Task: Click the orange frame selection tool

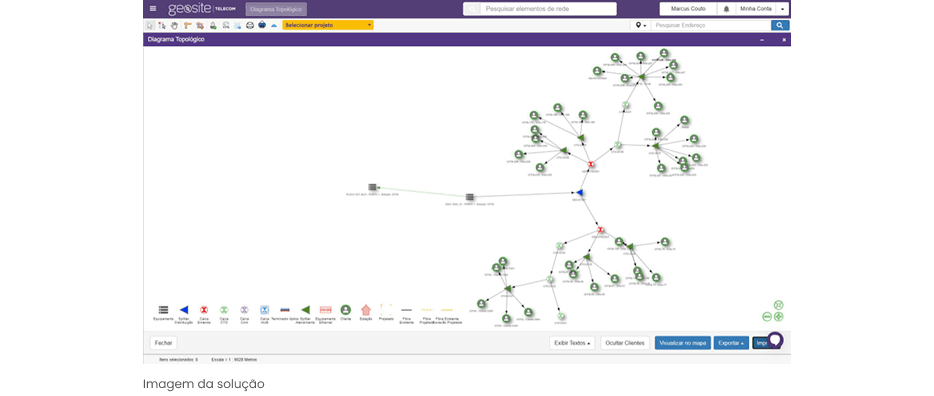Action: 200,26
